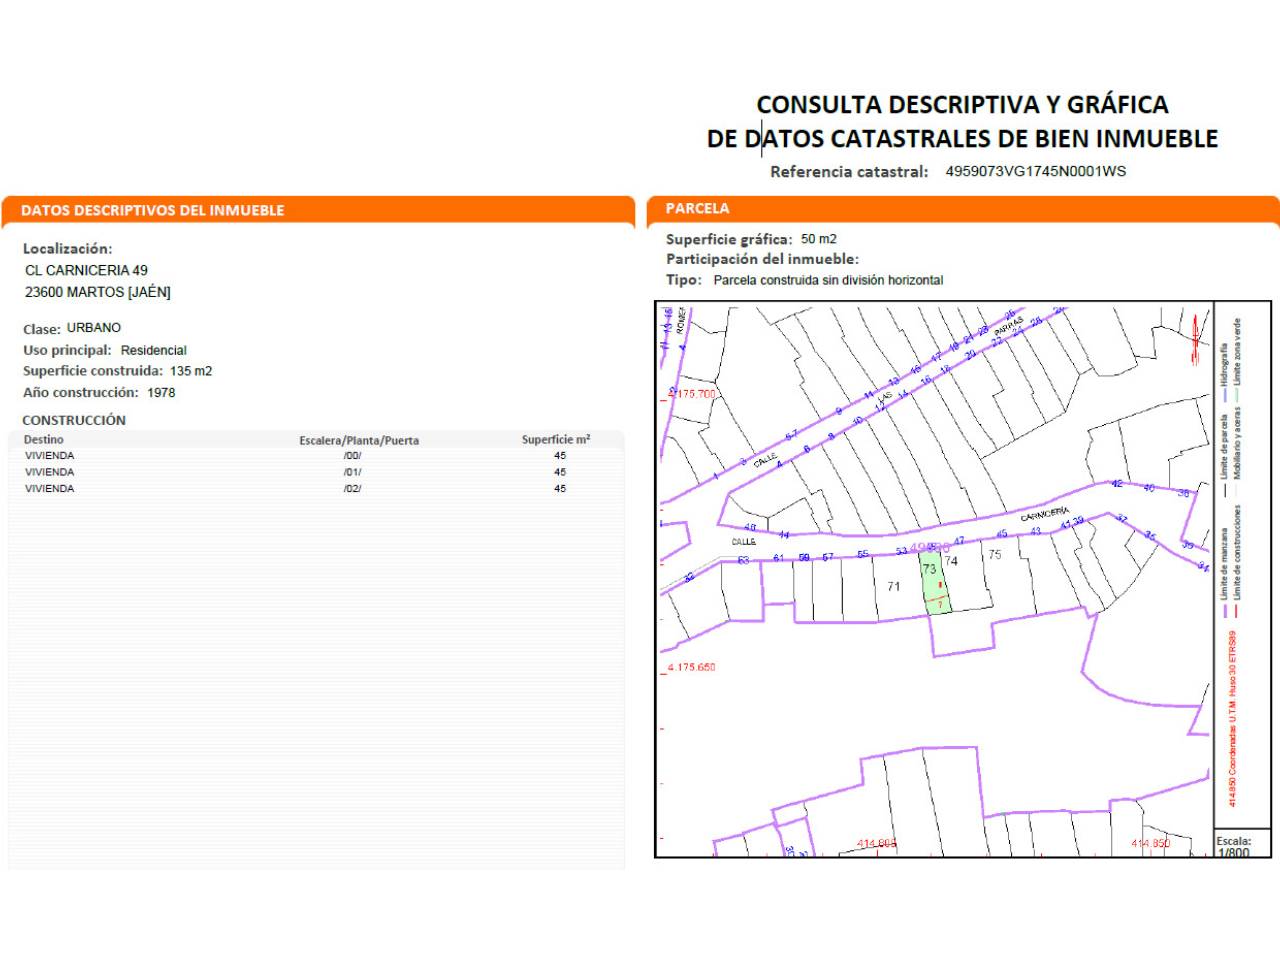Click the 'Superficie construida:' field label

[93, 371]
